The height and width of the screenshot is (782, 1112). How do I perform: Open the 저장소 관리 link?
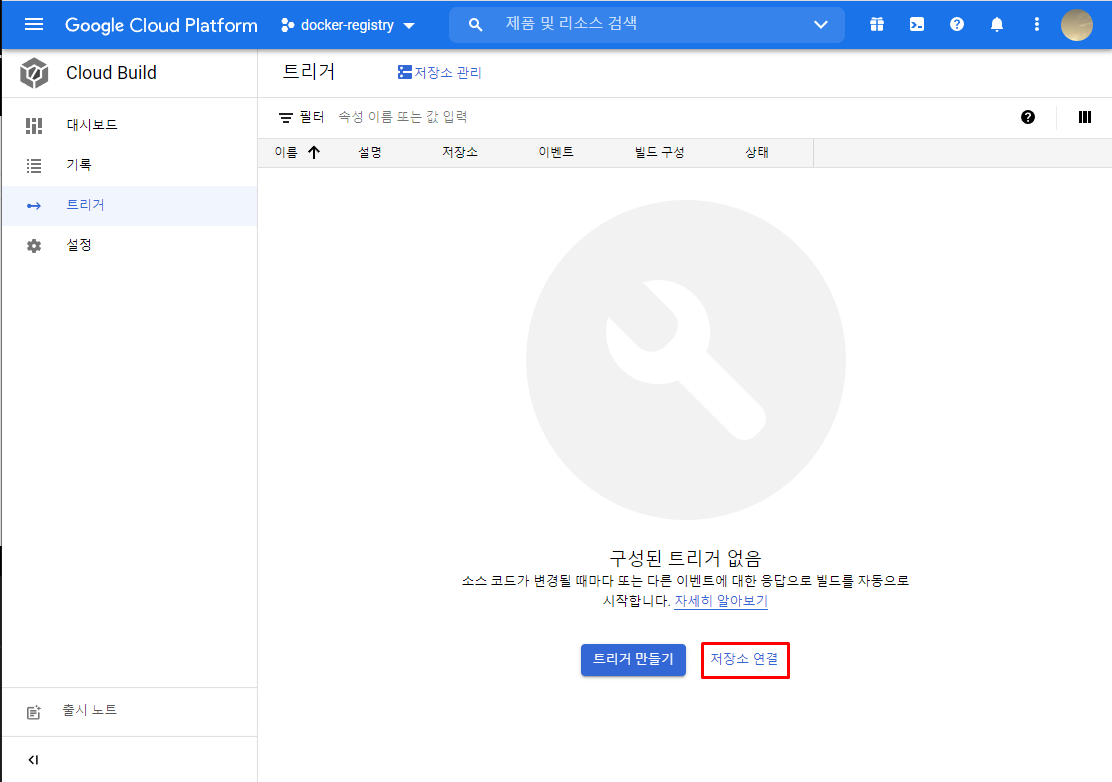(x=440, y=72)
